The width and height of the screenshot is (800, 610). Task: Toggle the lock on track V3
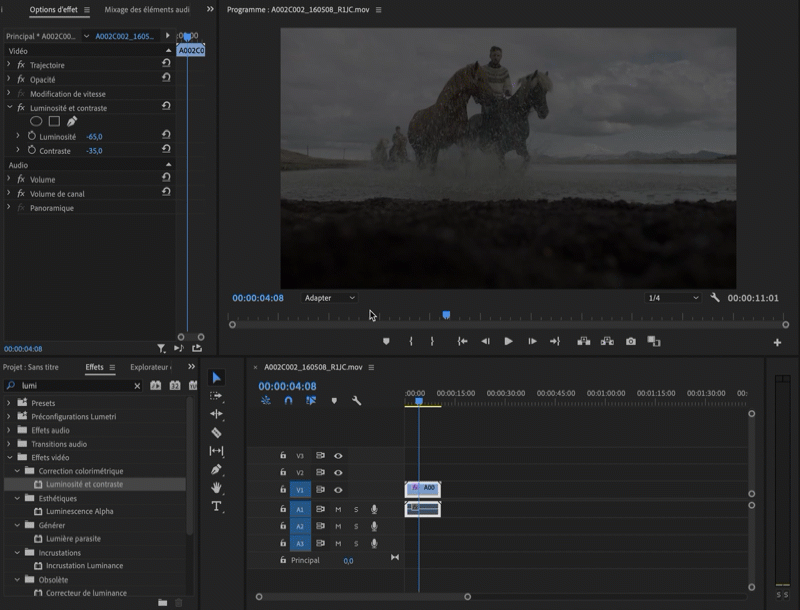(x=283, y=456)
